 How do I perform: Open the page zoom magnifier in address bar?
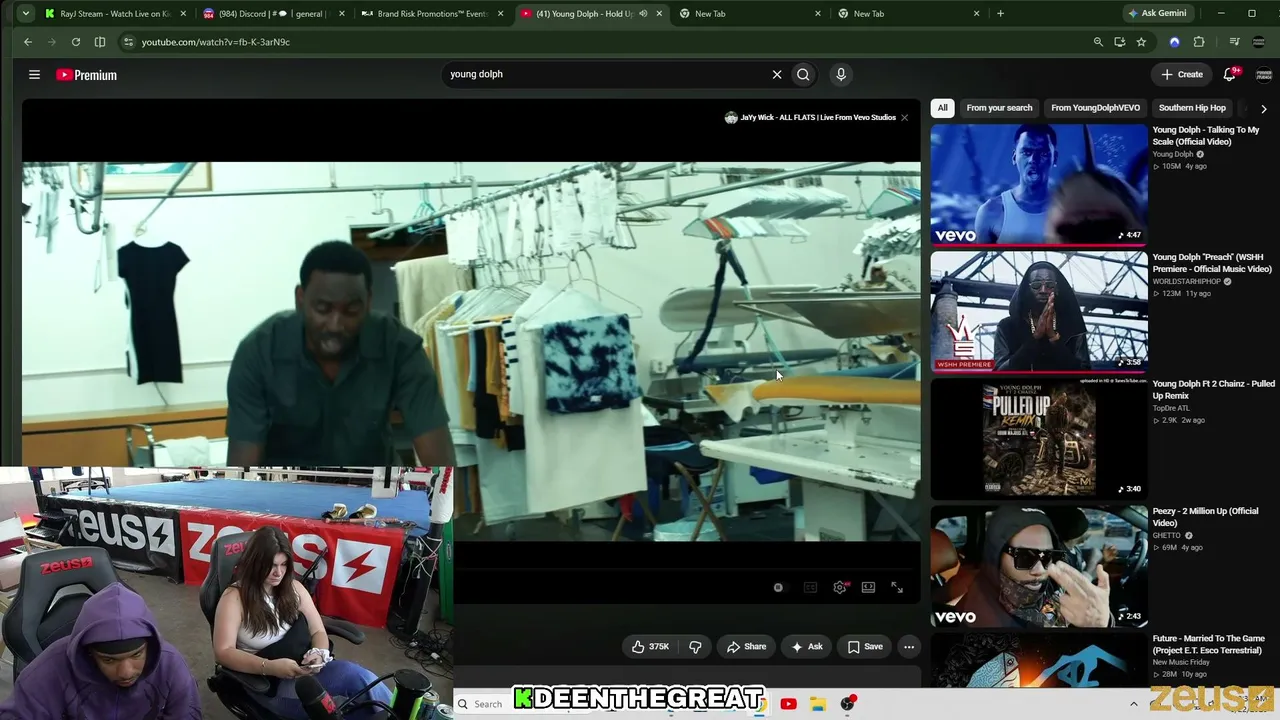(x=1098, y=42)
